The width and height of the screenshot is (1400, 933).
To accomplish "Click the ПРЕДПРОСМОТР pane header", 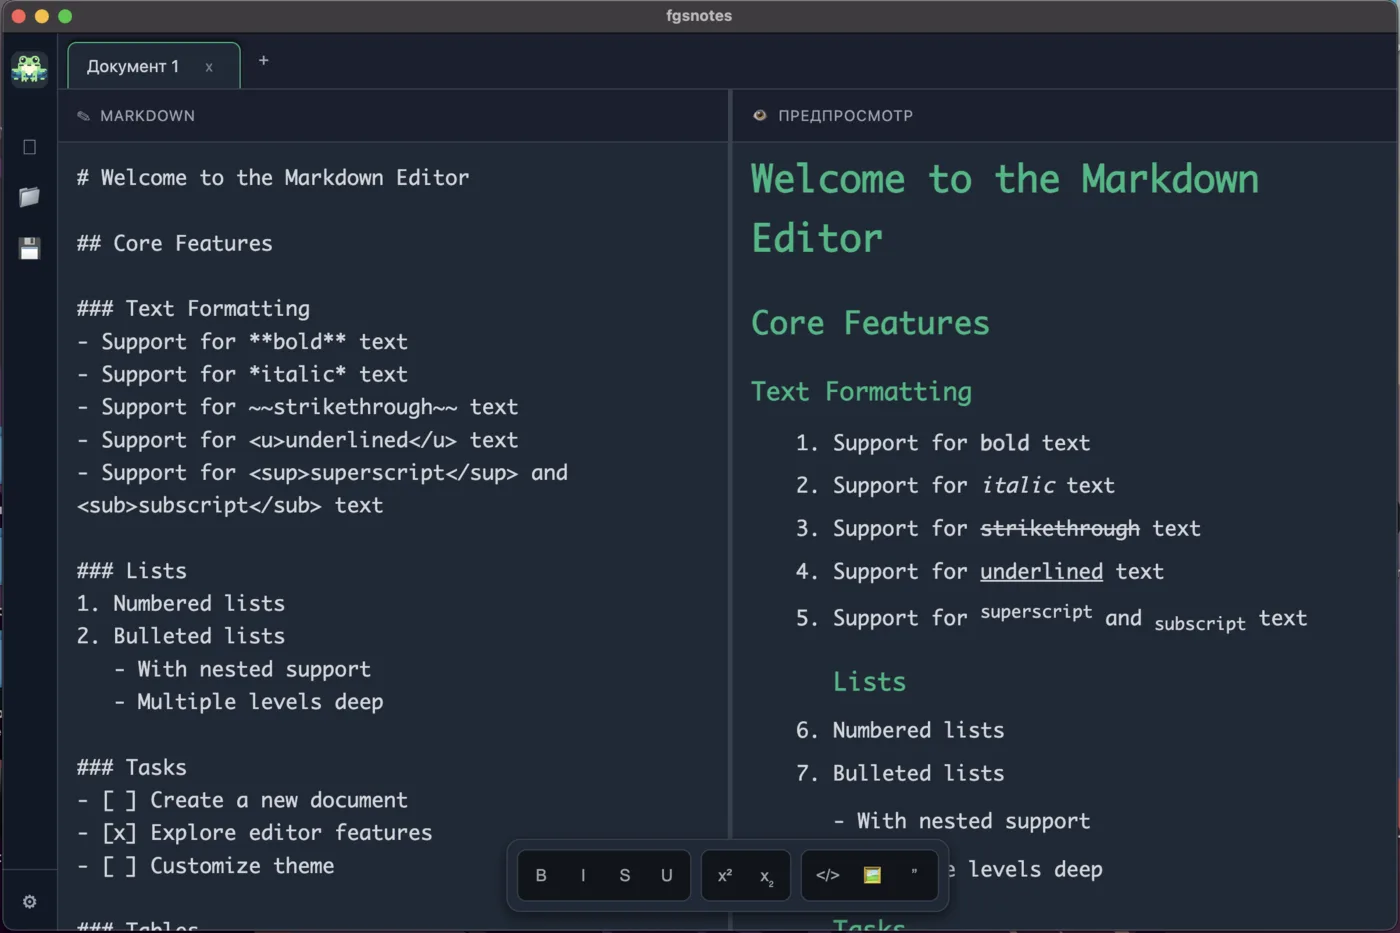I will click(845, 116).
